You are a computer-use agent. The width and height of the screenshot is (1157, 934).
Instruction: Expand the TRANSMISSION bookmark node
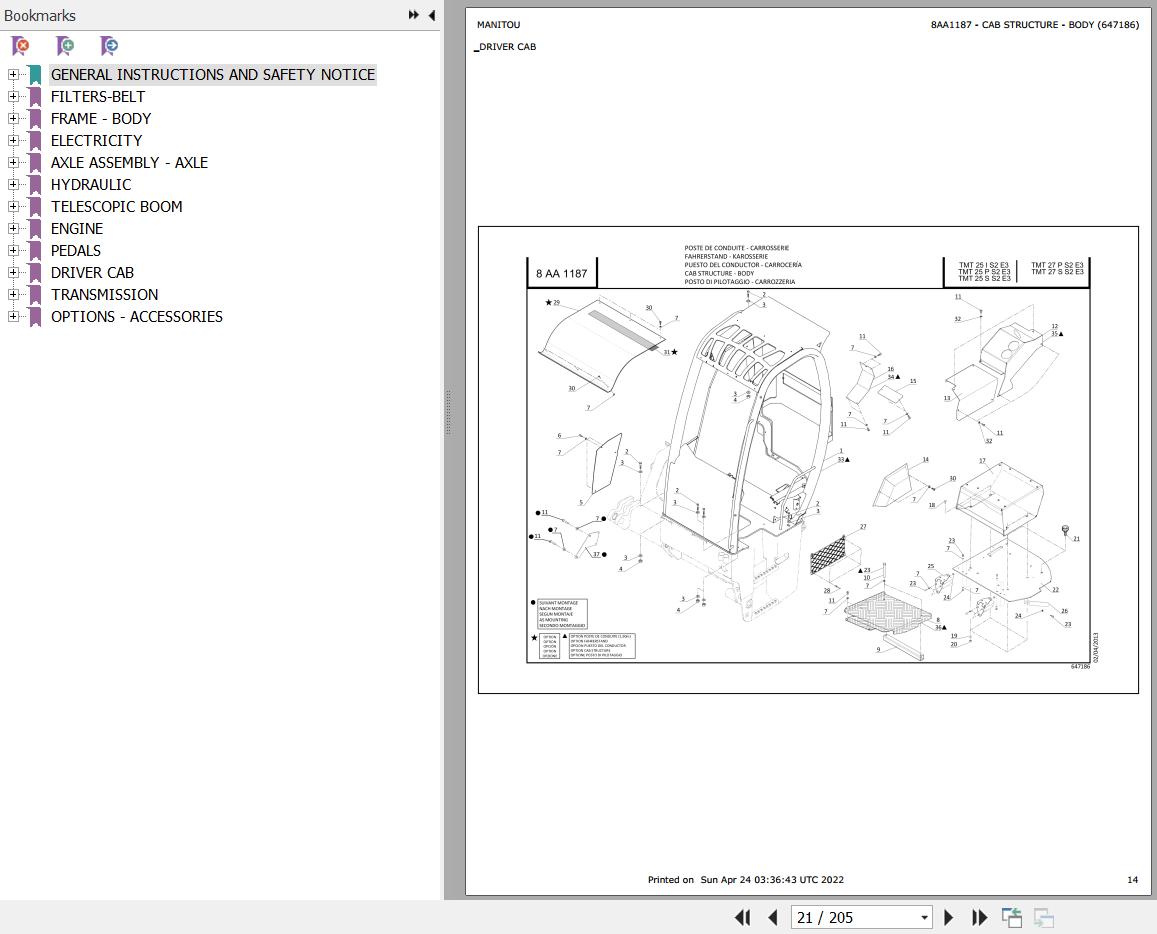click(x=13, y=294)
